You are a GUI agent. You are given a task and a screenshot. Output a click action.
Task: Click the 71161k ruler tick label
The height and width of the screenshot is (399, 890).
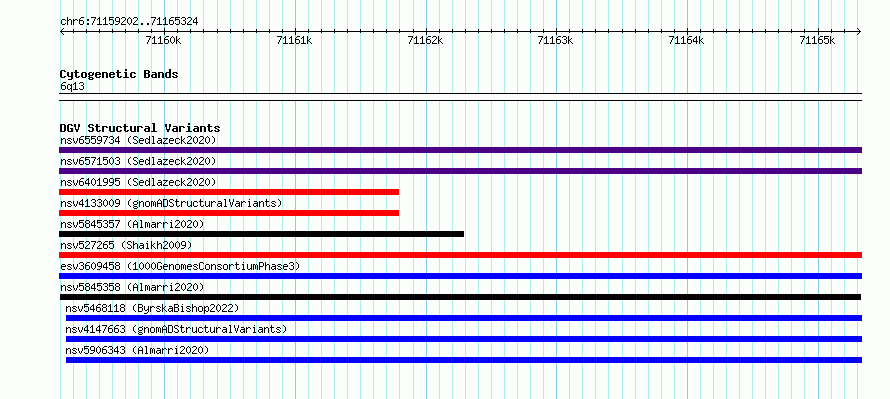click(x=294, y=40)
